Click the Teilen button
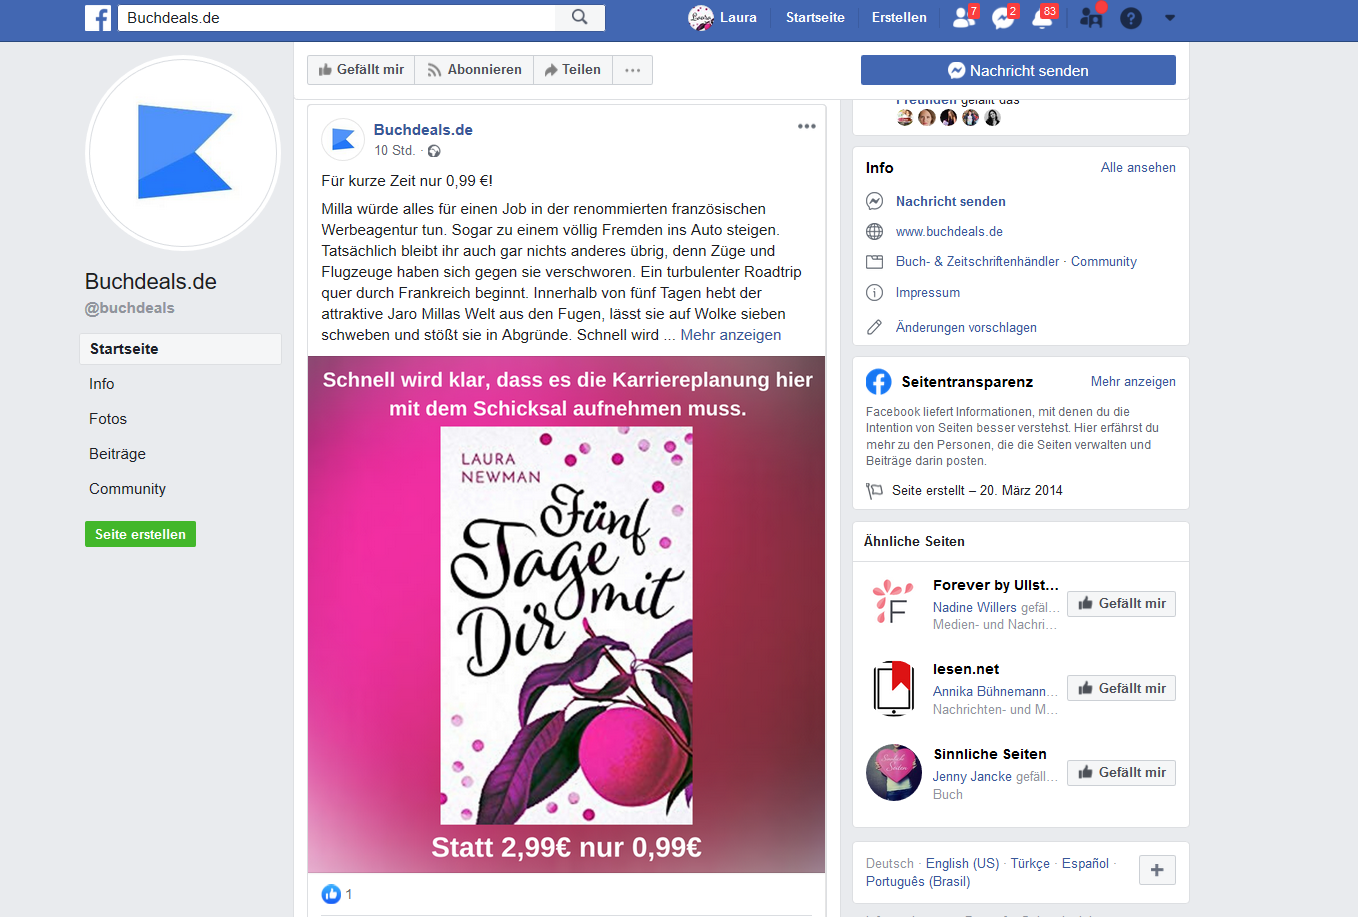This screenshot has width=1358, height=917. coord(573,70)
